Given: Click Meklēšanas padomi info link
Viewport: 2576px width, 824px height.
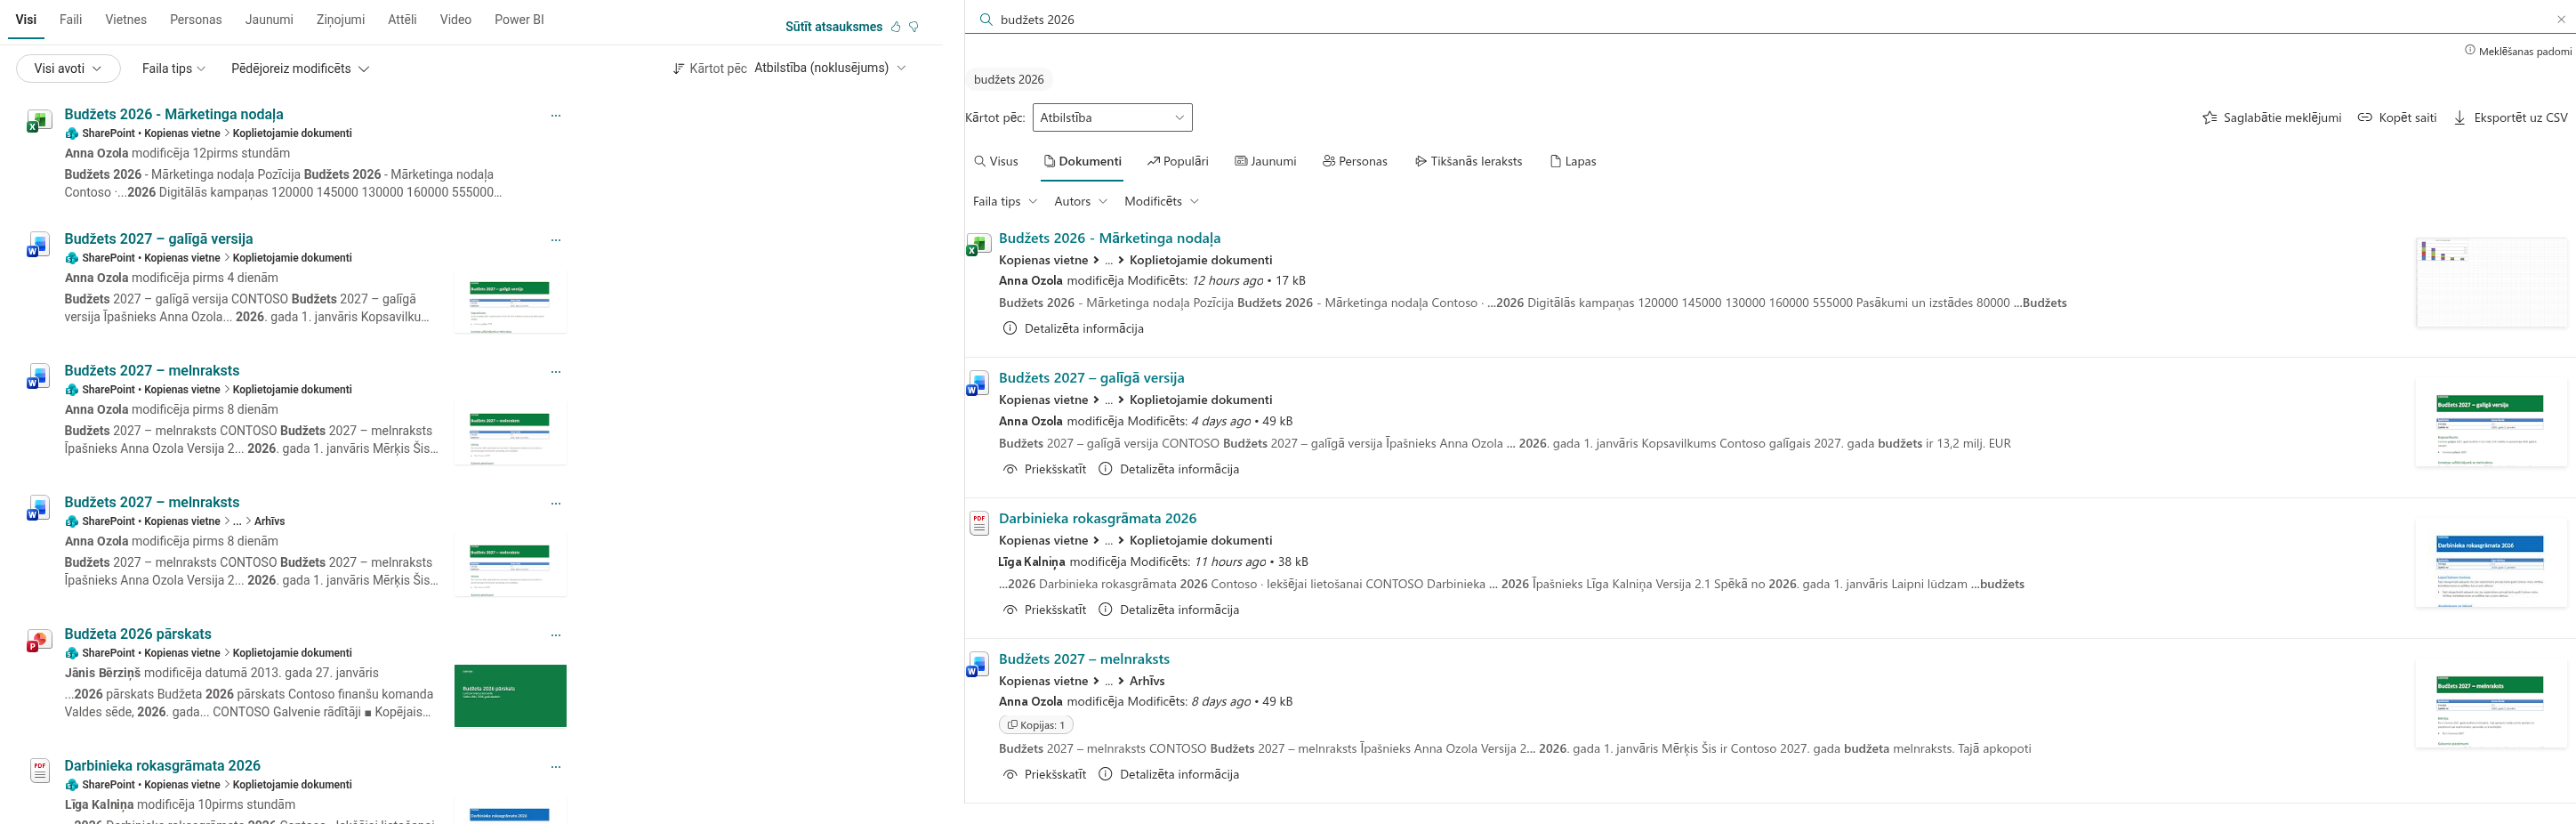Looking at the screenshot, I should click(x=2518, y=51).
